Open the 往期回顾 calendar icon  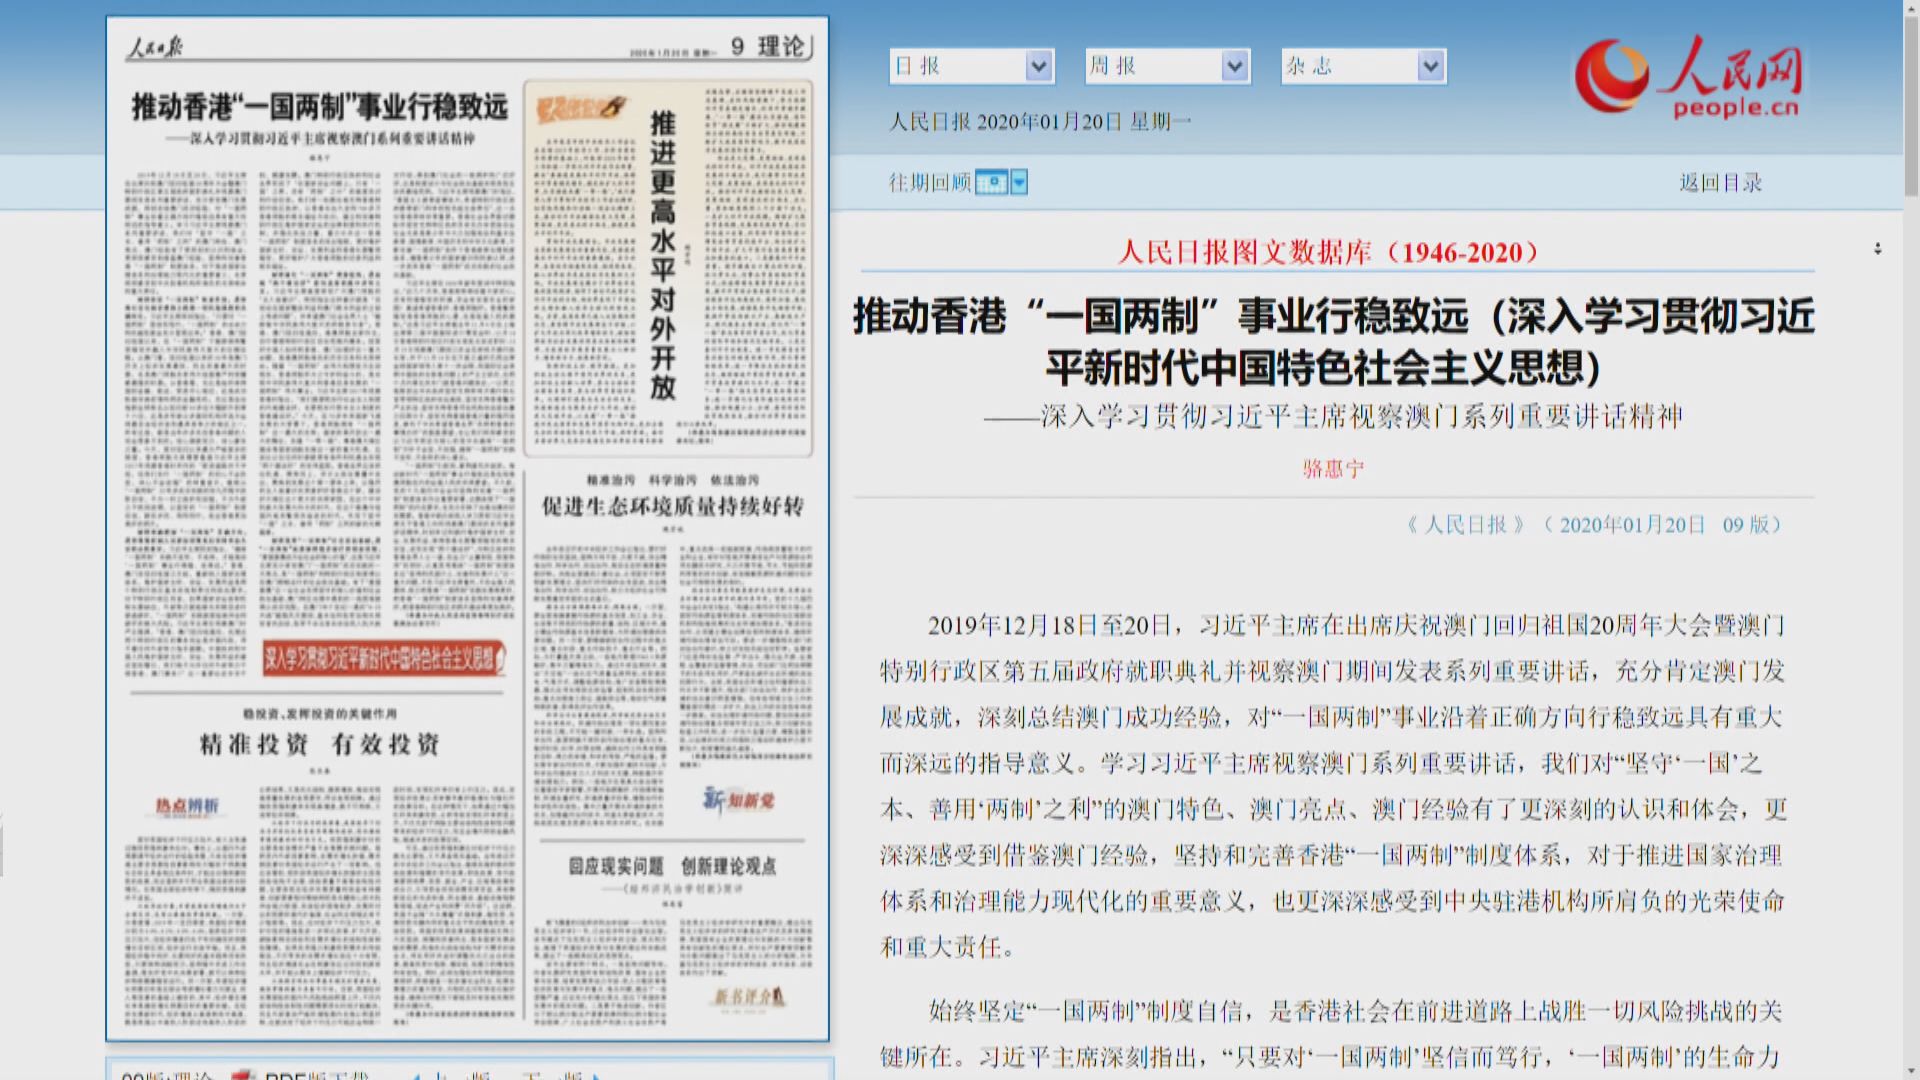click(991, 183)
